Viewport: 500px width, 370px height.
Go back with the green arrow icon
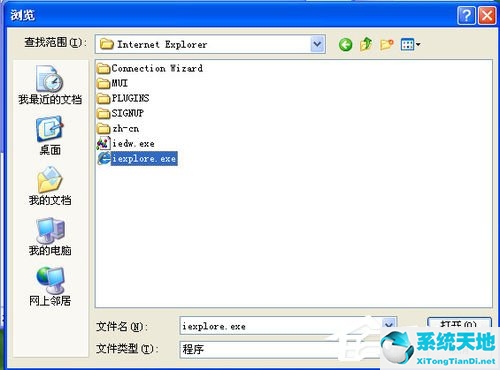pos(345,44)
